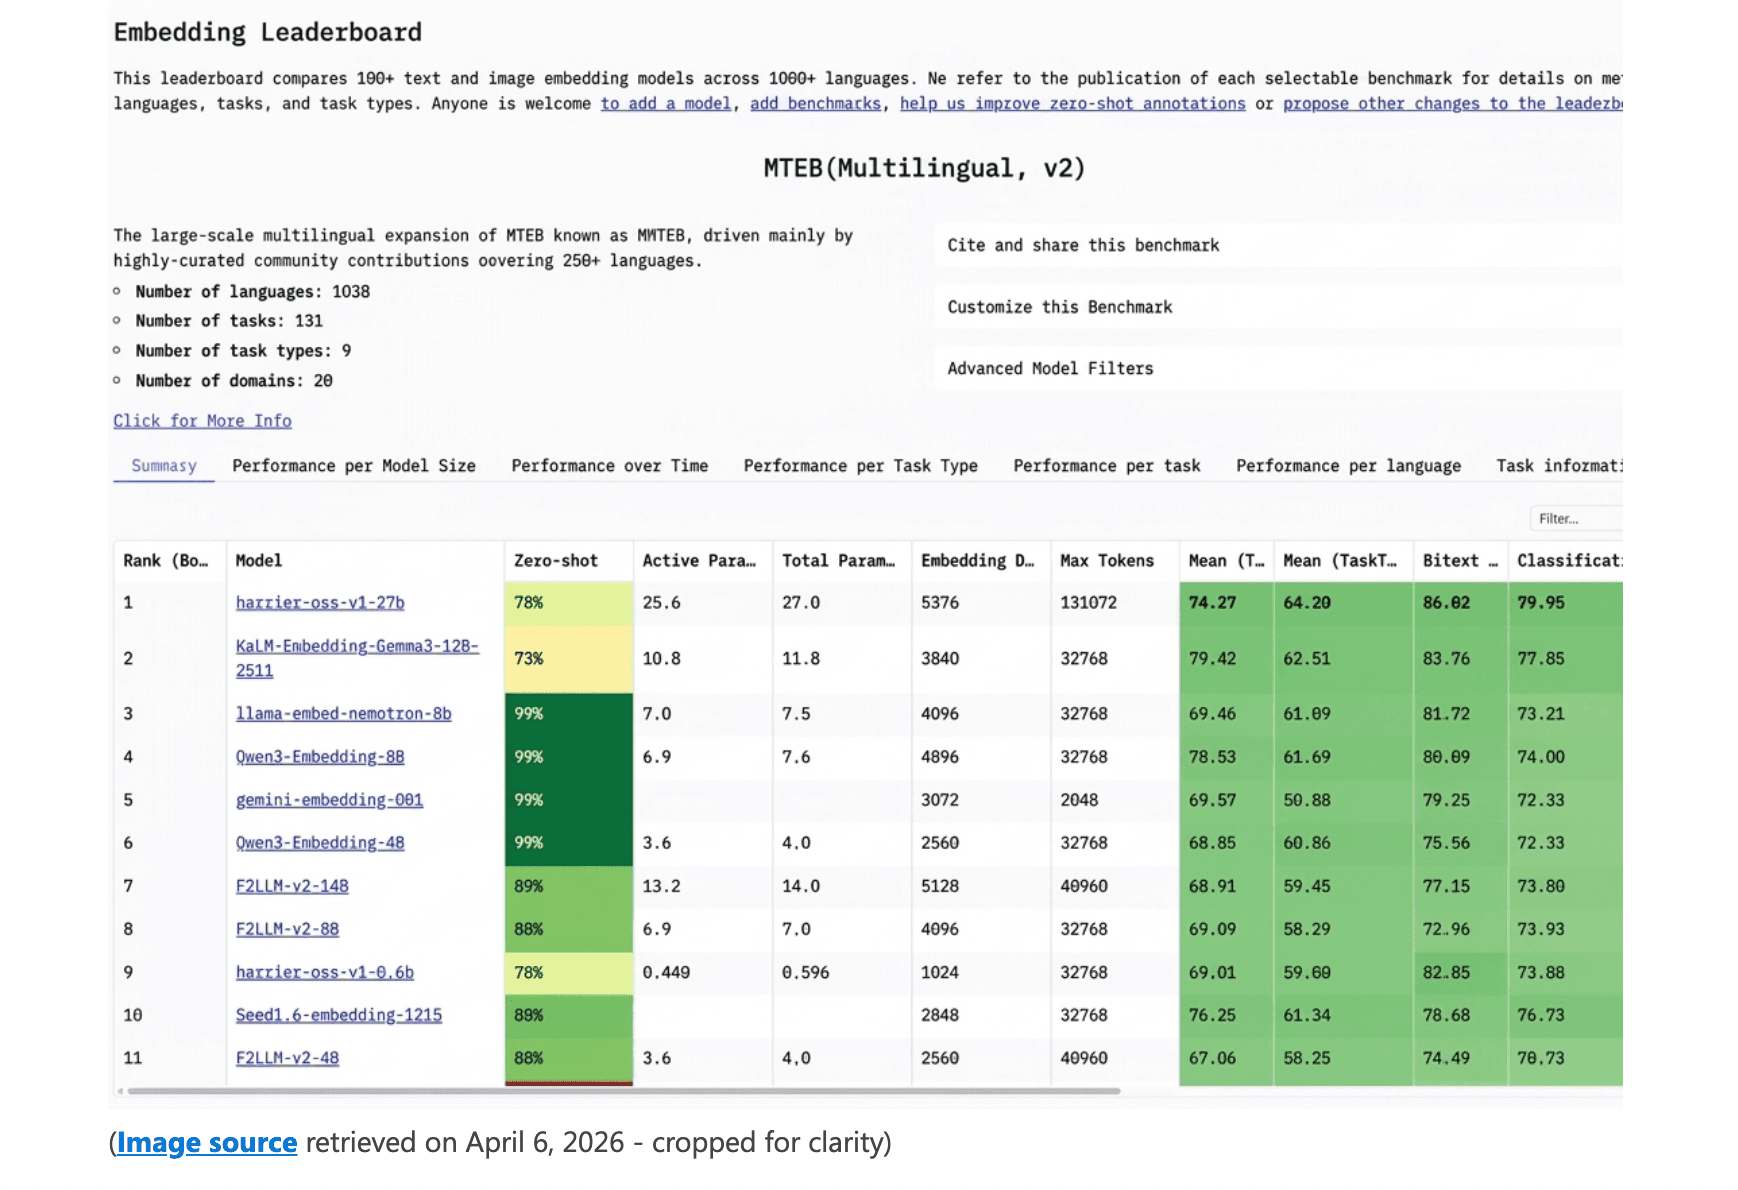The width and height of the screenshot is (1738, 1190).
Task: Click the 5376 embedding dimensions cell
Action: click(981, 603)
